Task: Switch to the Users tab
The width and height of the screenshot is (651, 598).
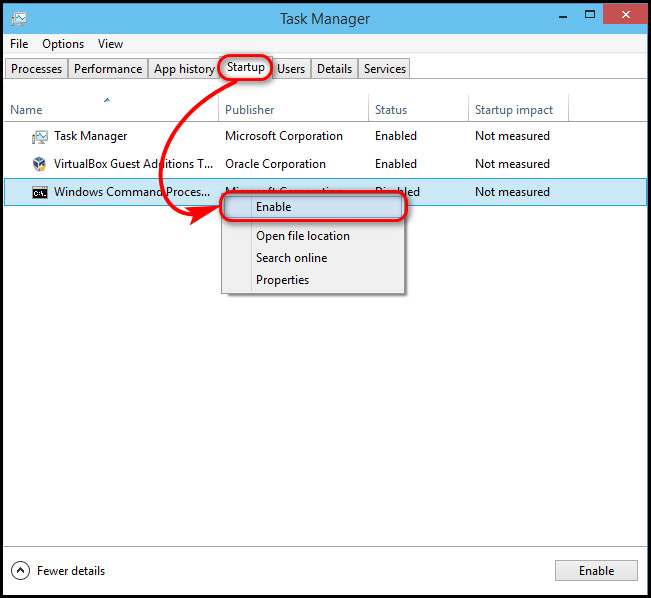Action: [x=291, y=69]
